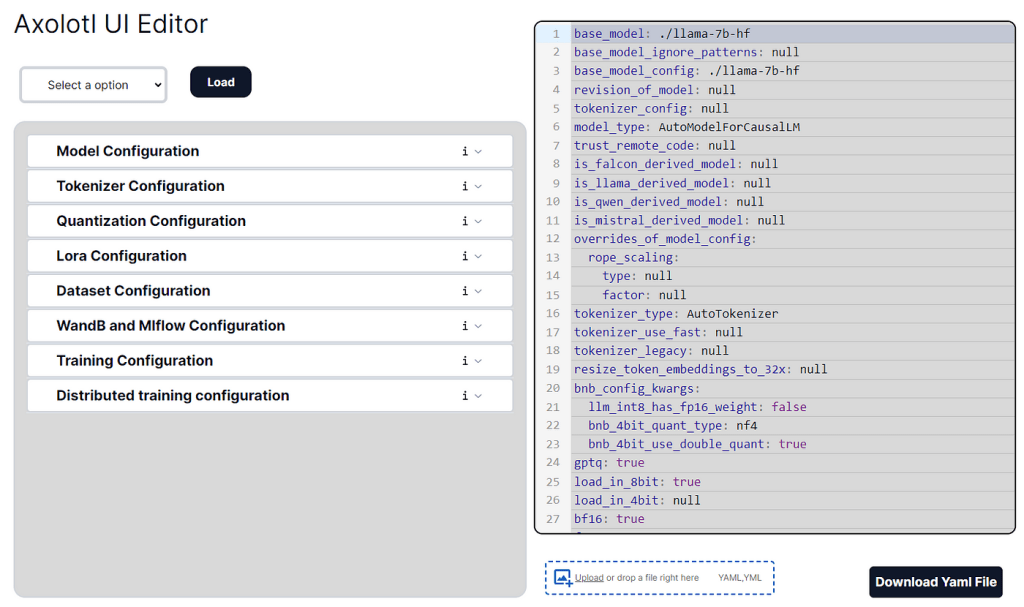Click the upload image icon in drop zone

(563, 578)
